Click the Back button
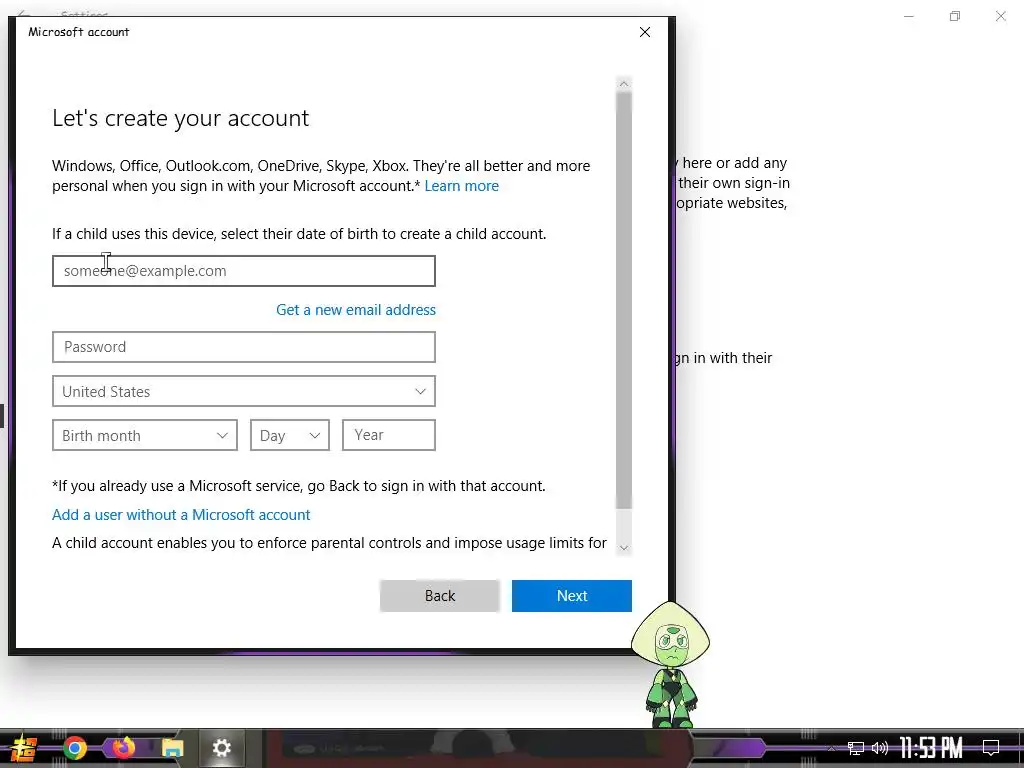Image resolution: width=1024 pixels, height=768 pixels. click(x=440, y=596)
